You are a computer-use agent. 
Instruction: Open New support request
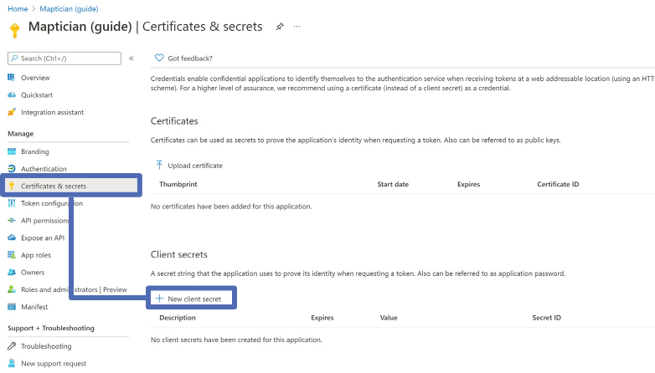[x=53, y=363]
